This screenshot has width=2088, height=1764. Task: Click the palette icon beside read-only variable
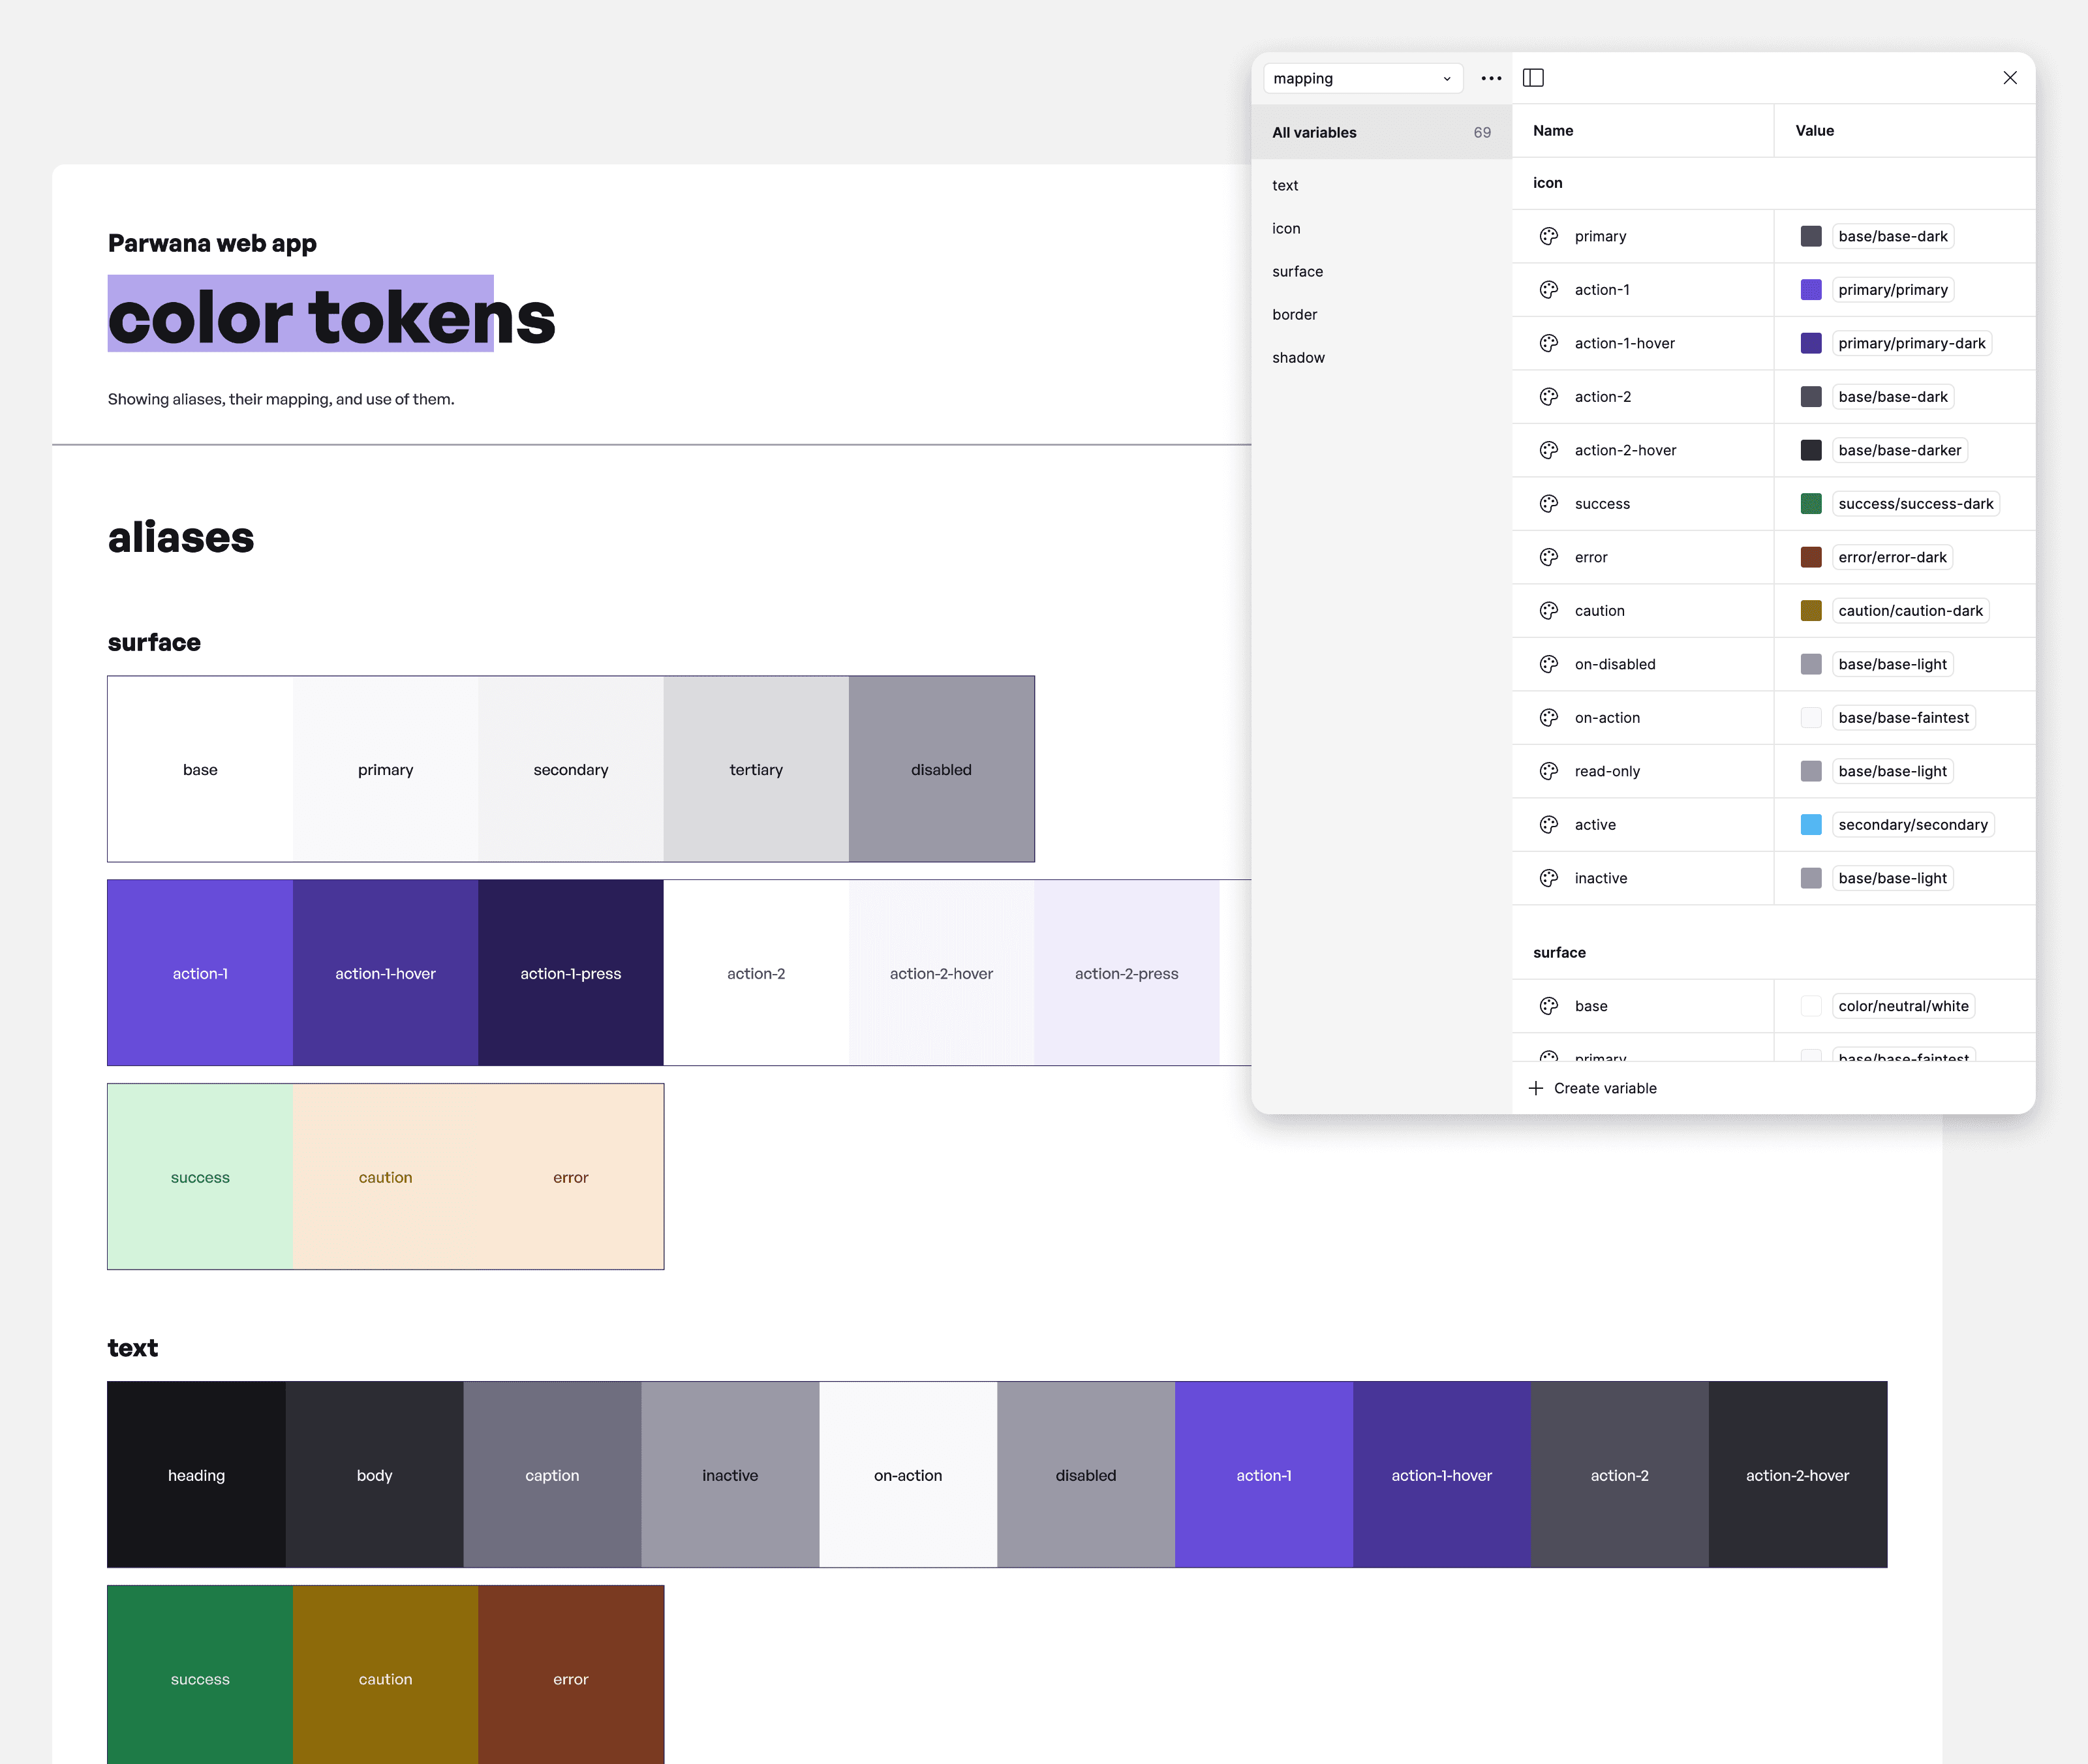coord(1548,771)
